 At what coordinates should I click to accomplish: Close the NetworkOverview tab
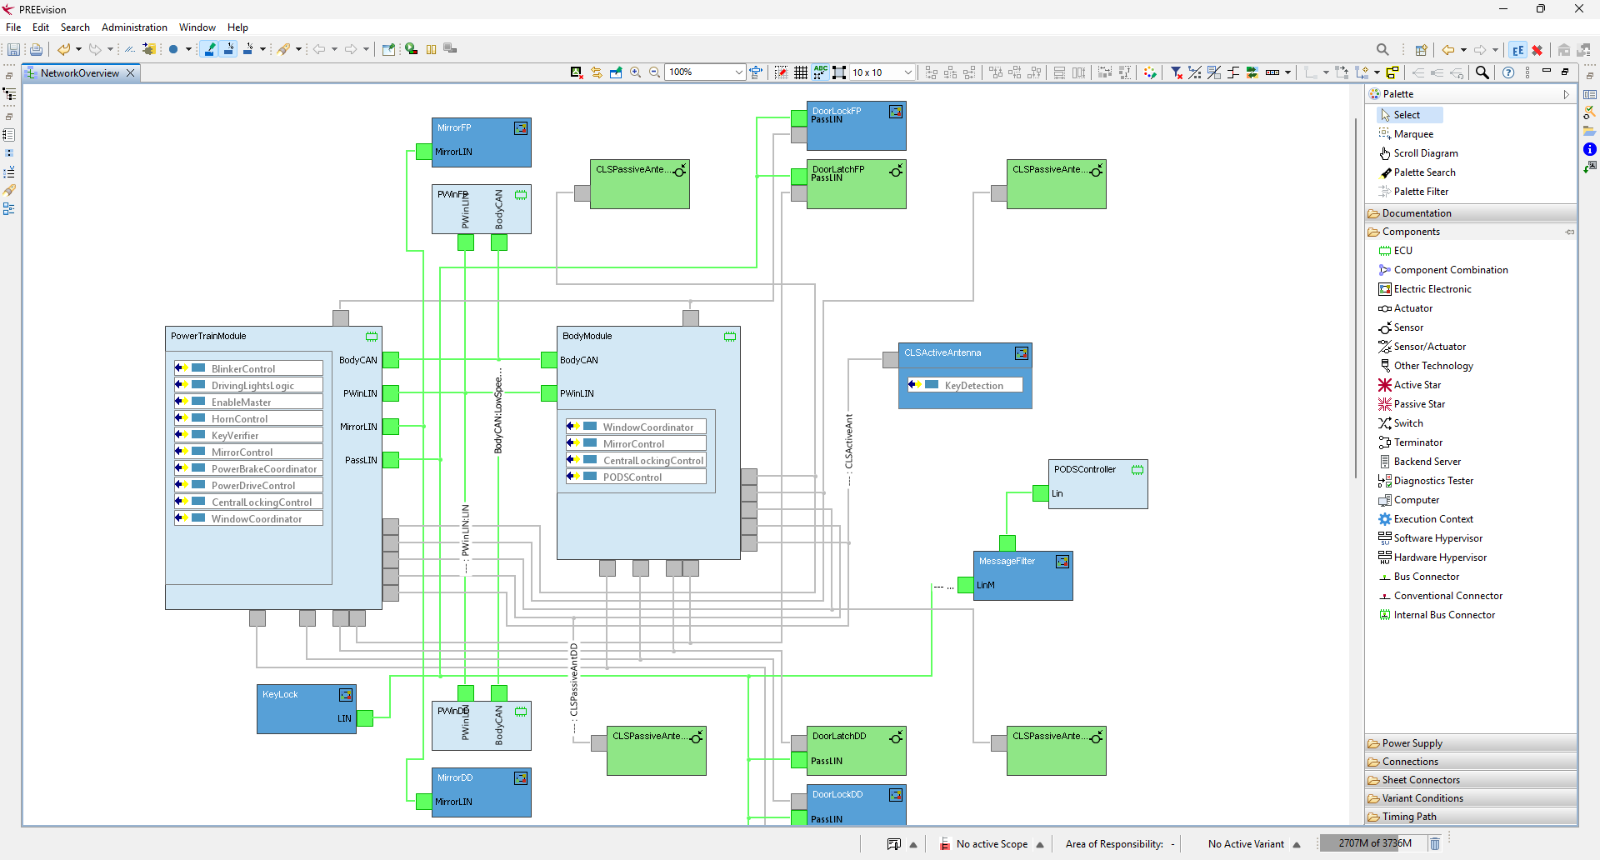tap(130, 73)
